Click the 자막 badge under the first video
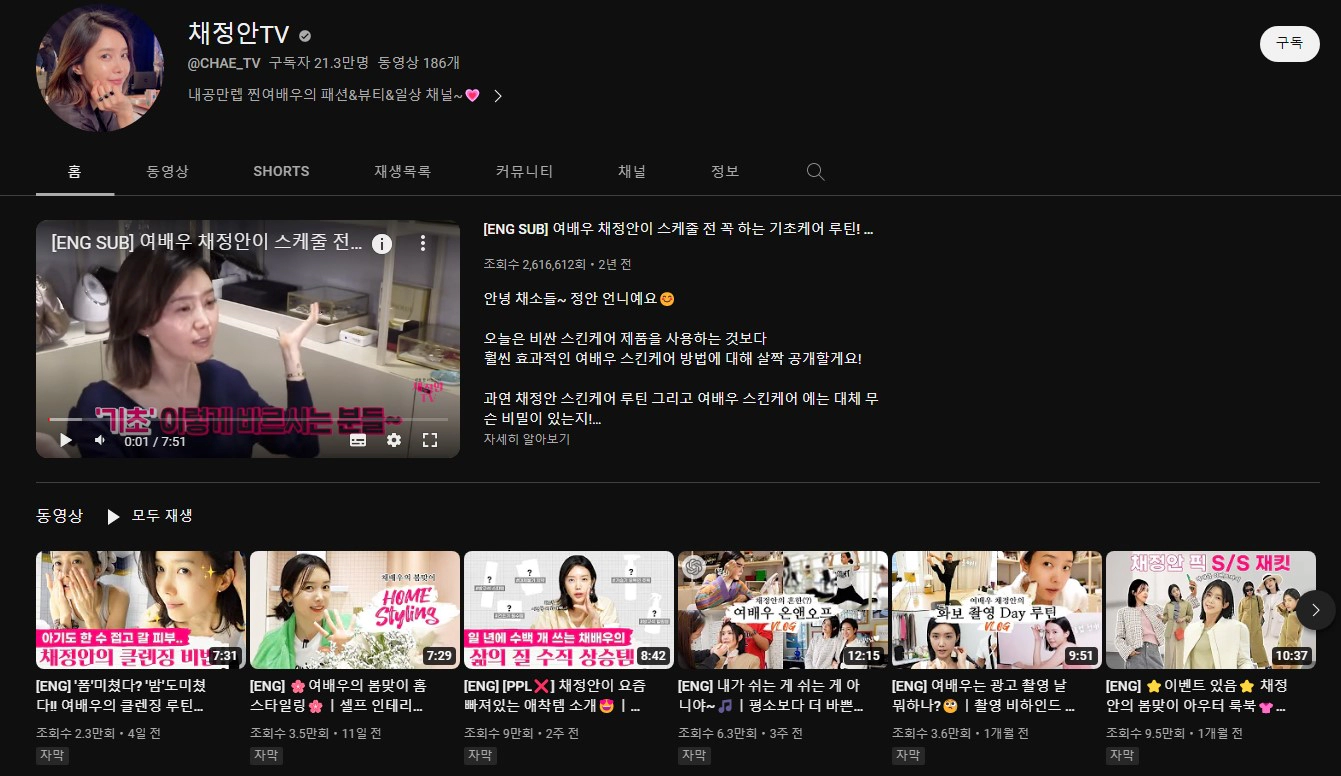Screen dimensions: 1341x776 click(x=51, y=756)
